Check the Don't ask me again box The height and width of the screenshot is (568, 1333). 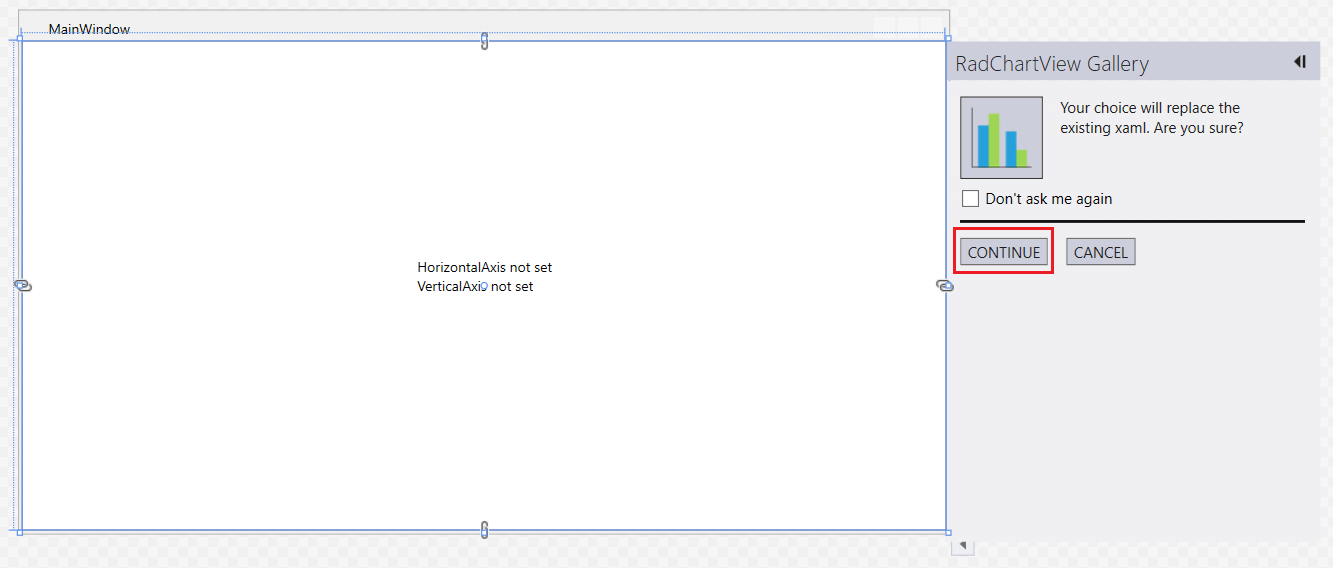point(970,198)
